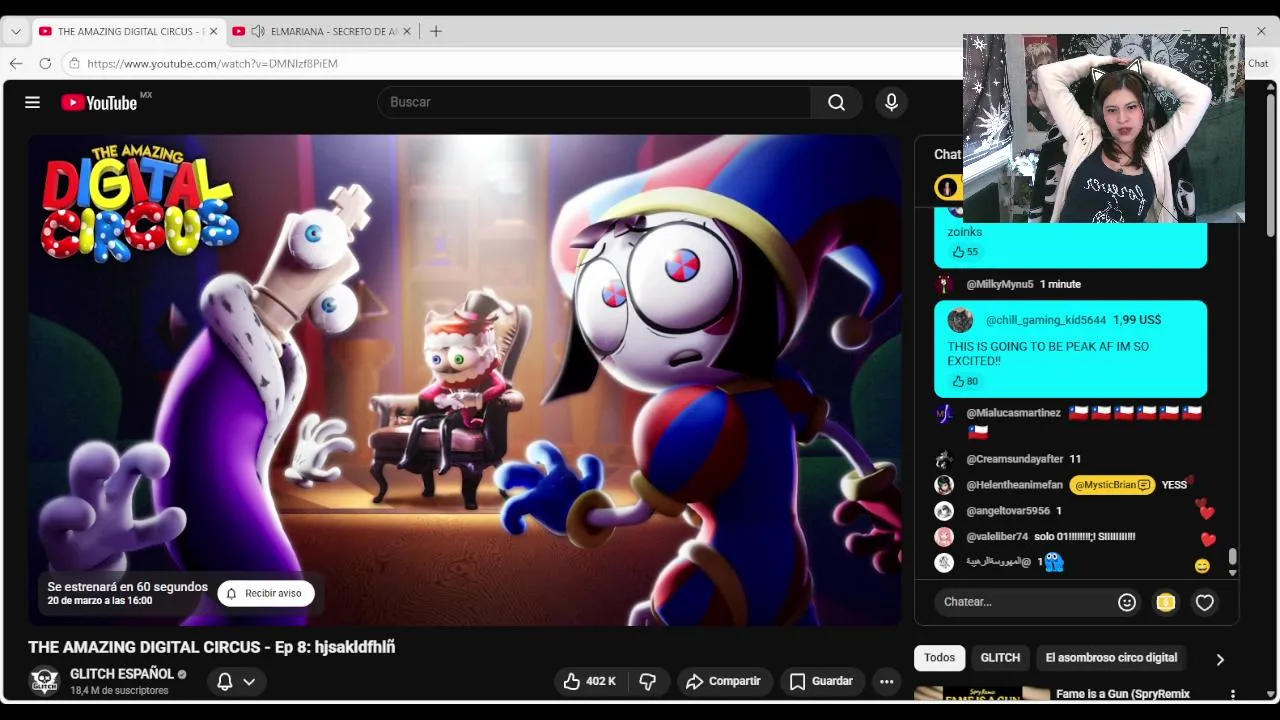Close the ELMARIANA tab
The width and height of the screenshot is (1280, 720).
(x=406, y=31)
